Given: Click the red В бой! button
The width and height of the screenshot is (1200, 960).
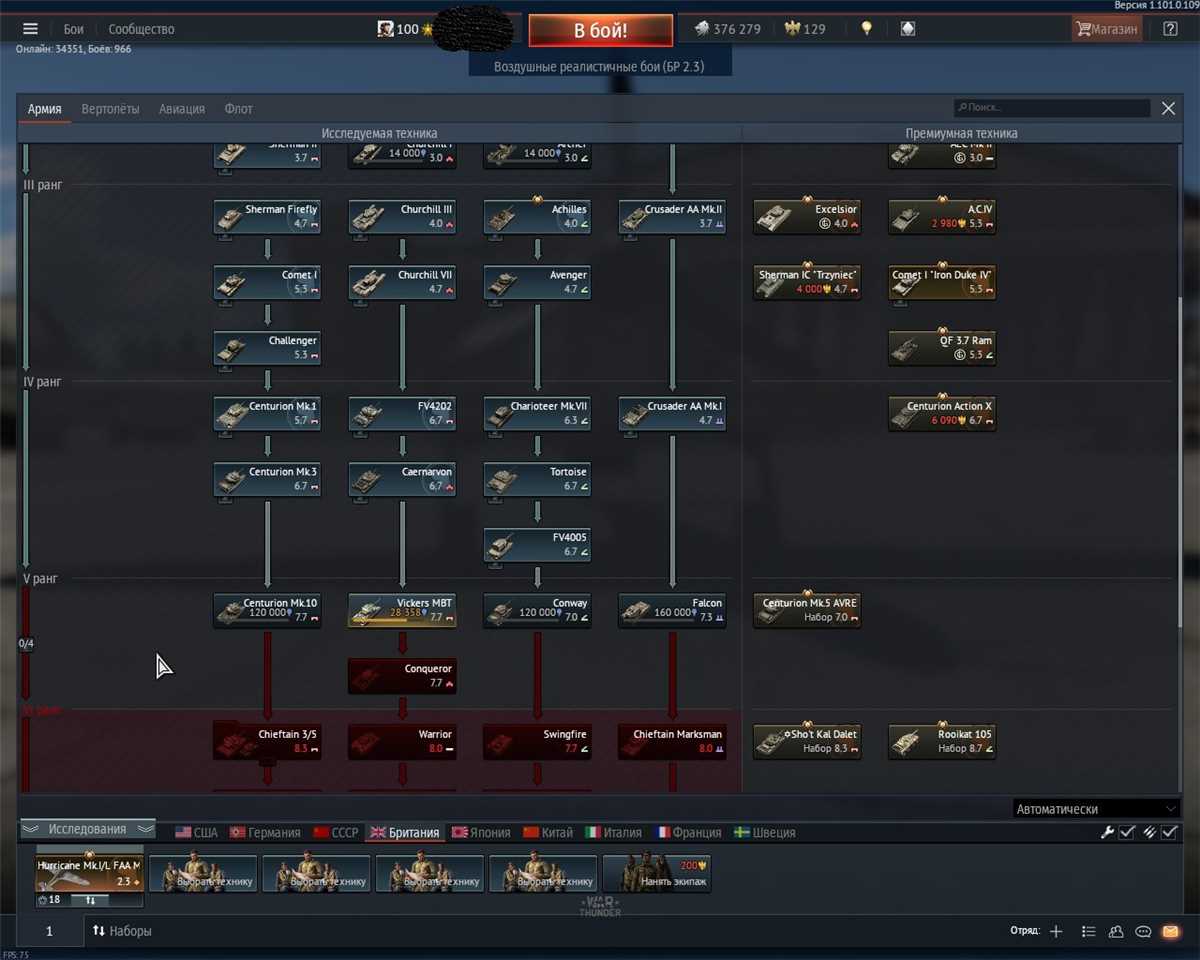Looking at the screenshot, I should point(600,30).
